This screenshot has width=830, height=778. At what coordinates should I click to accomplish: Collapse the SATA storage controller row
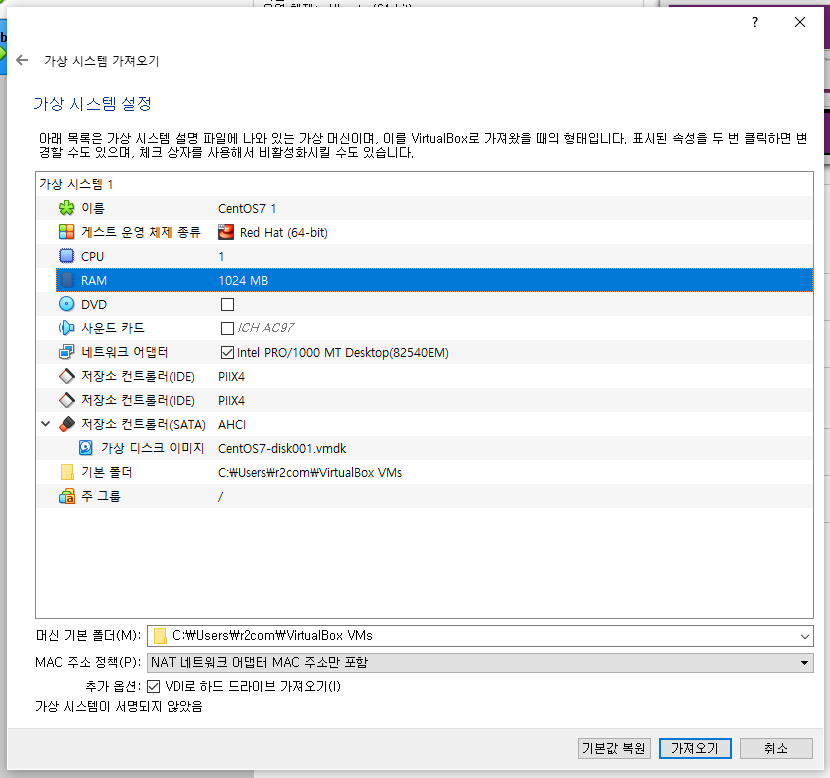[x=46, y=424]
